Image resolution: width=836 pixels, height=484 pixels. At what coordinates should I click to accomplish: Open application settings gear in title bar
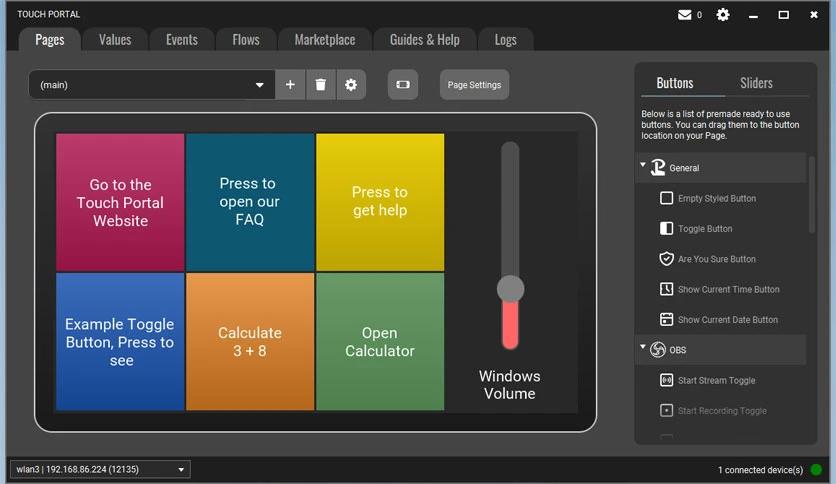[x=723, y=15]
